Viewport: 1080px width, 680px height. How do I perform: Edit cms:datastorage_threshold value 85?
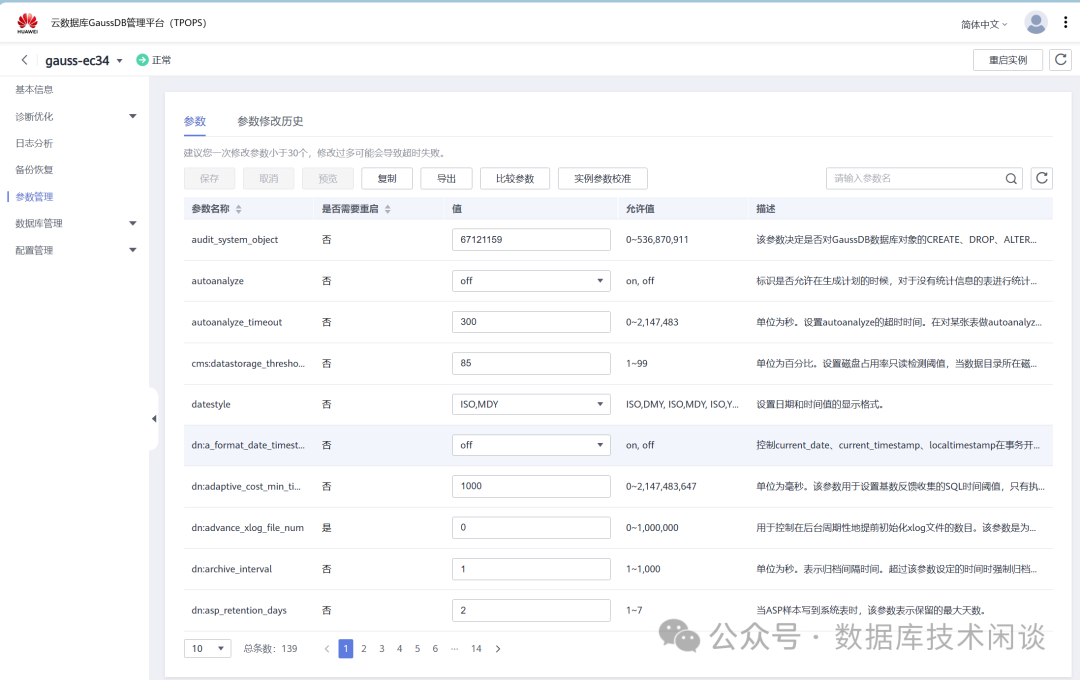[x=531, y=363]
